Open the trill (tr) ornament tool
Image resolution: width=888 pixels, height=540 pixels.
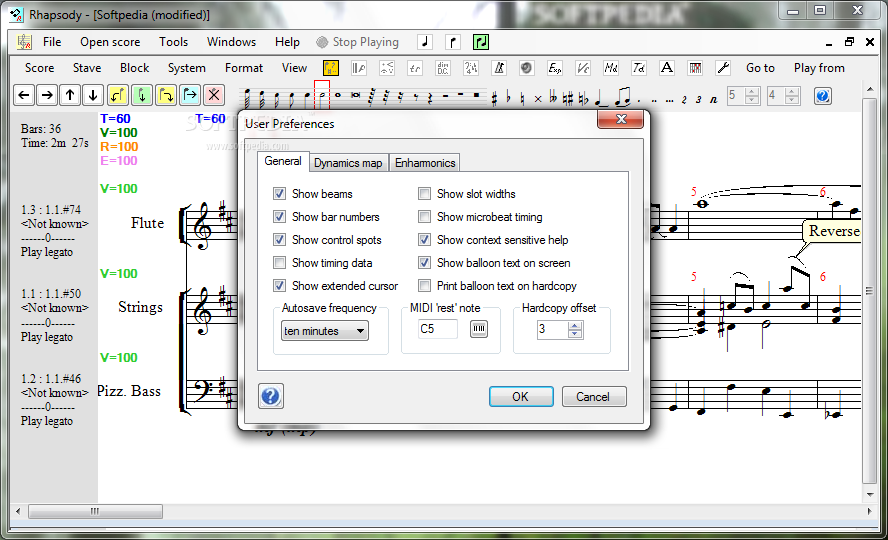click(415, 68)
